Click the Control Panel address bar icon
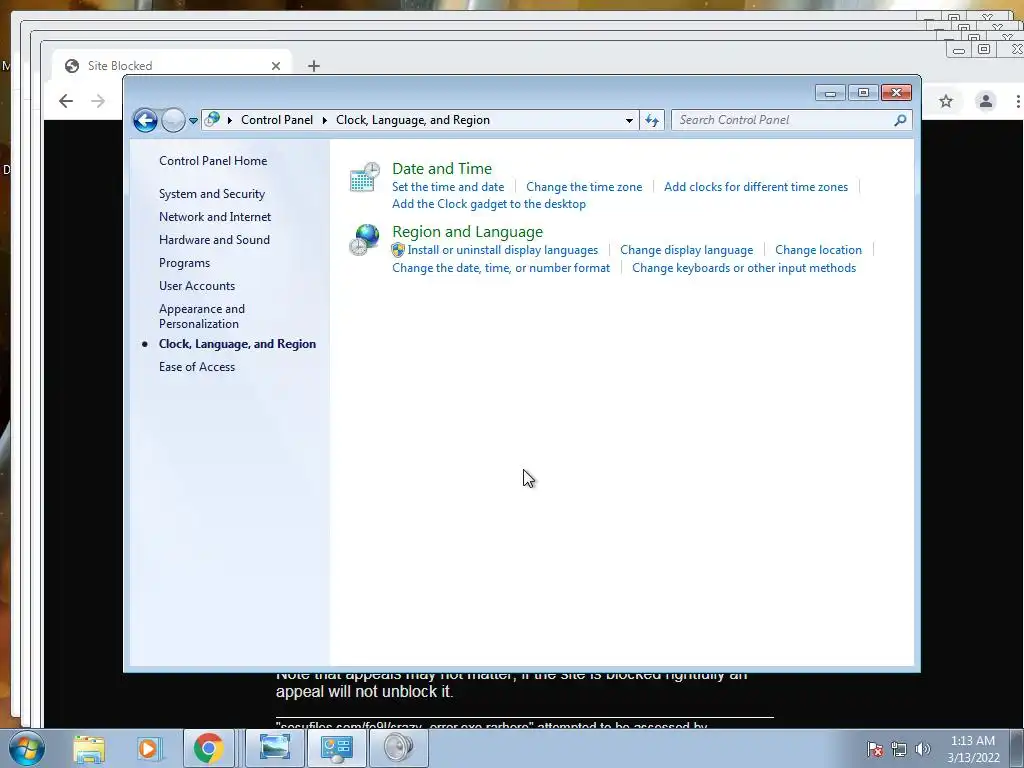Image resolution: width=1024 pixels, height=768 pixels. click(212, 120)
